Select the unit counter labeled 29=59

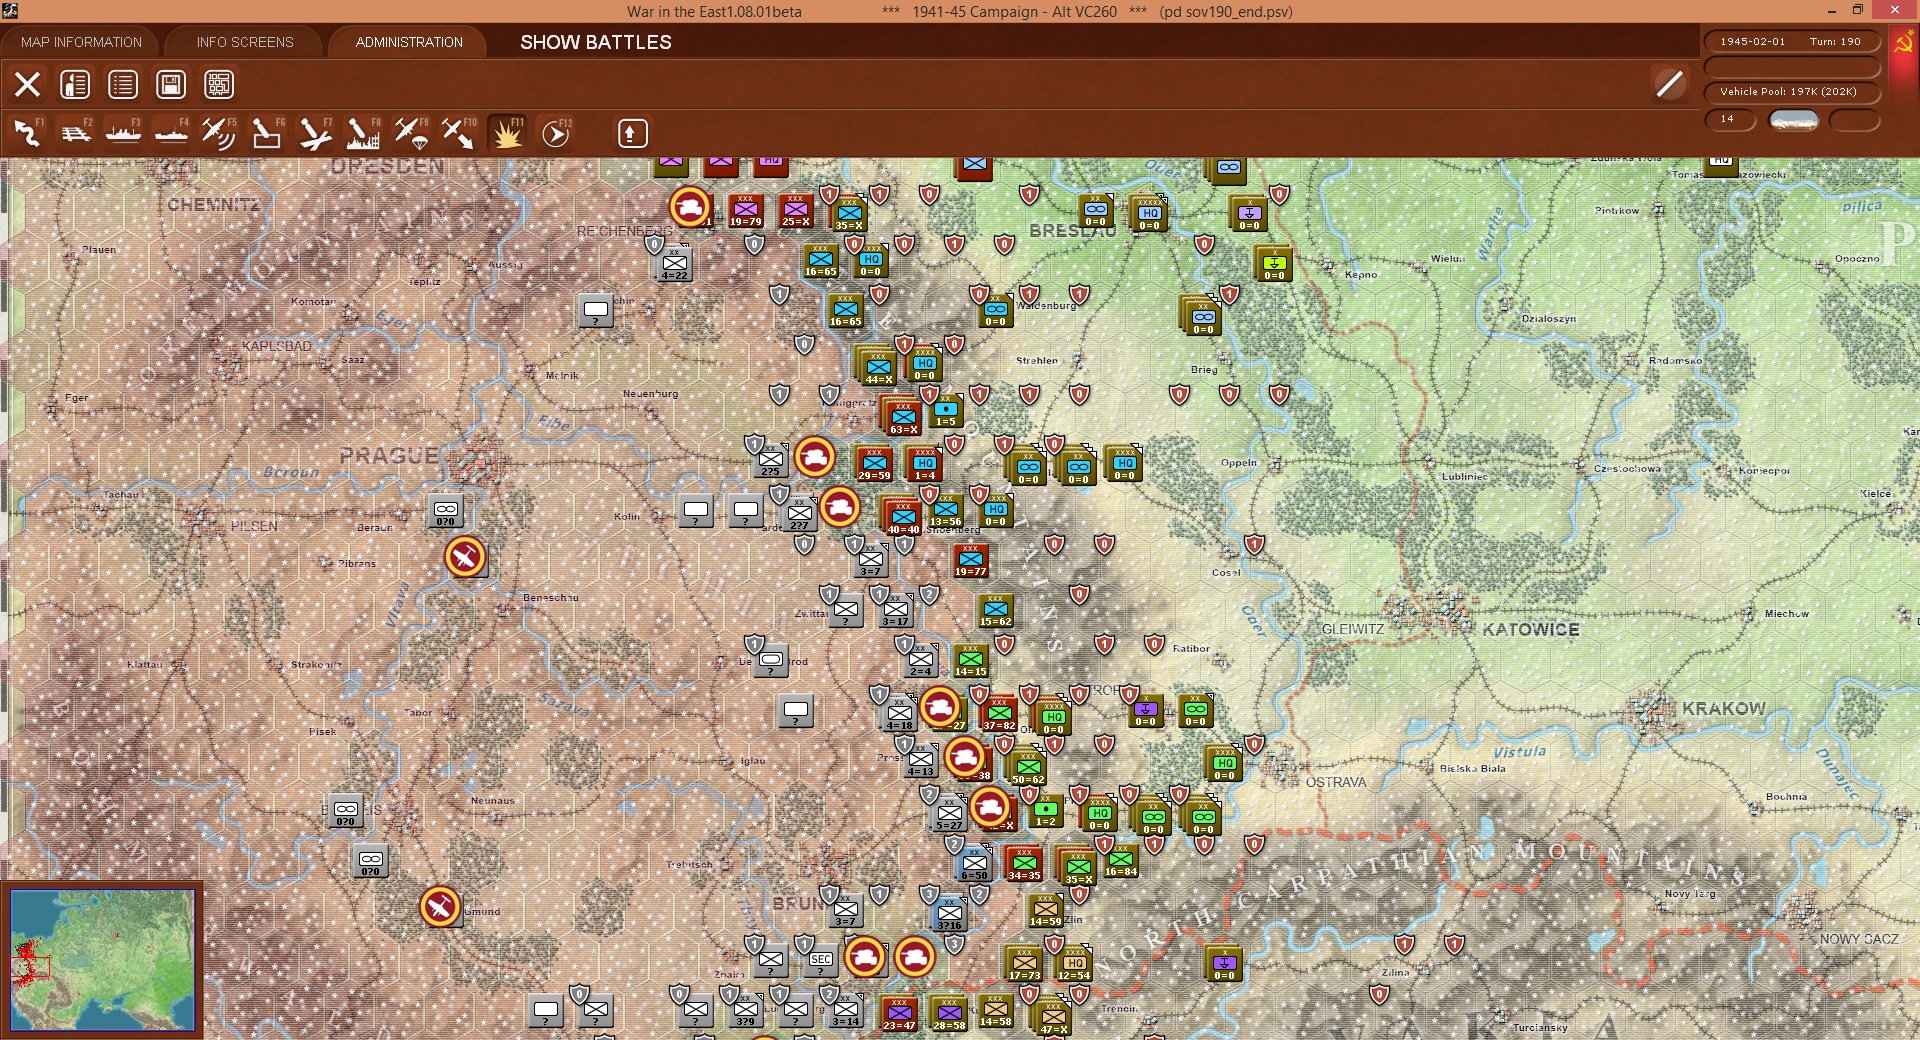click(874, 462)
